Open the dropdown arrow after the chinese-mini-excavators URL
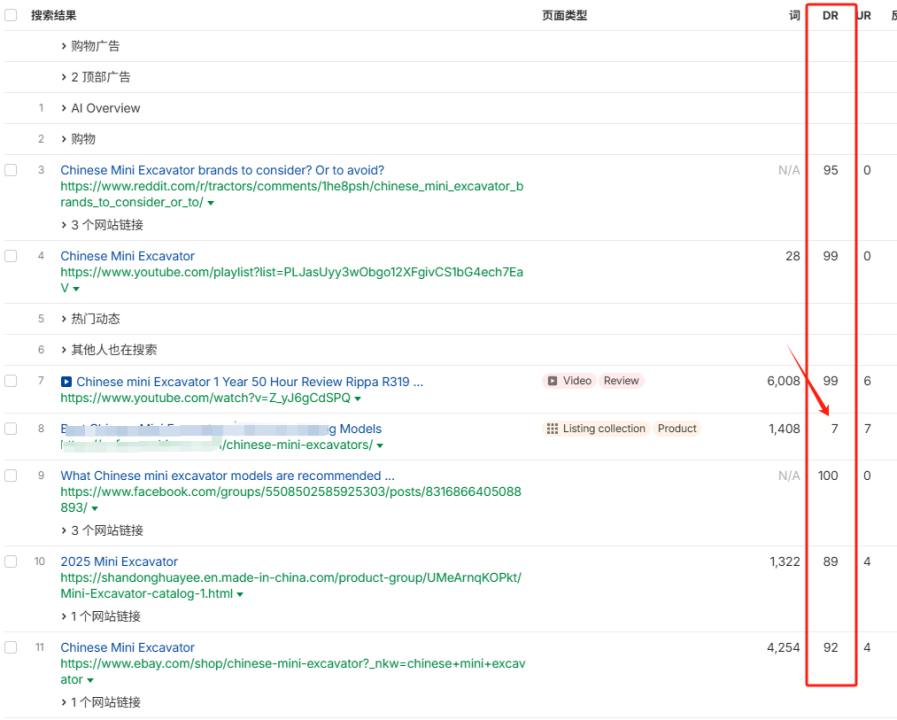This screenshot has height=720, width=897. point(380,445)
